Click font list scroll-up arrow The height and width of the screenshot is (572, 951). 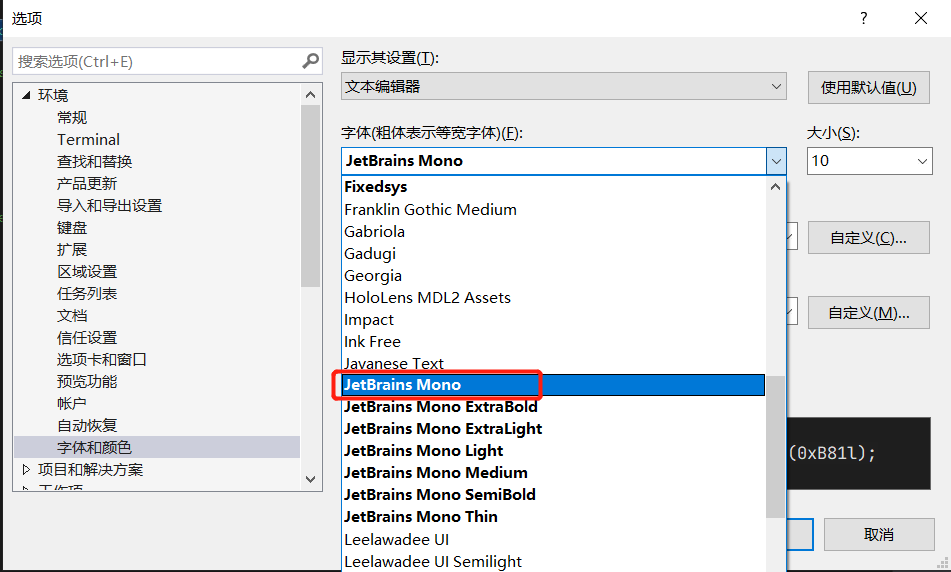click(x=775, y=187)
